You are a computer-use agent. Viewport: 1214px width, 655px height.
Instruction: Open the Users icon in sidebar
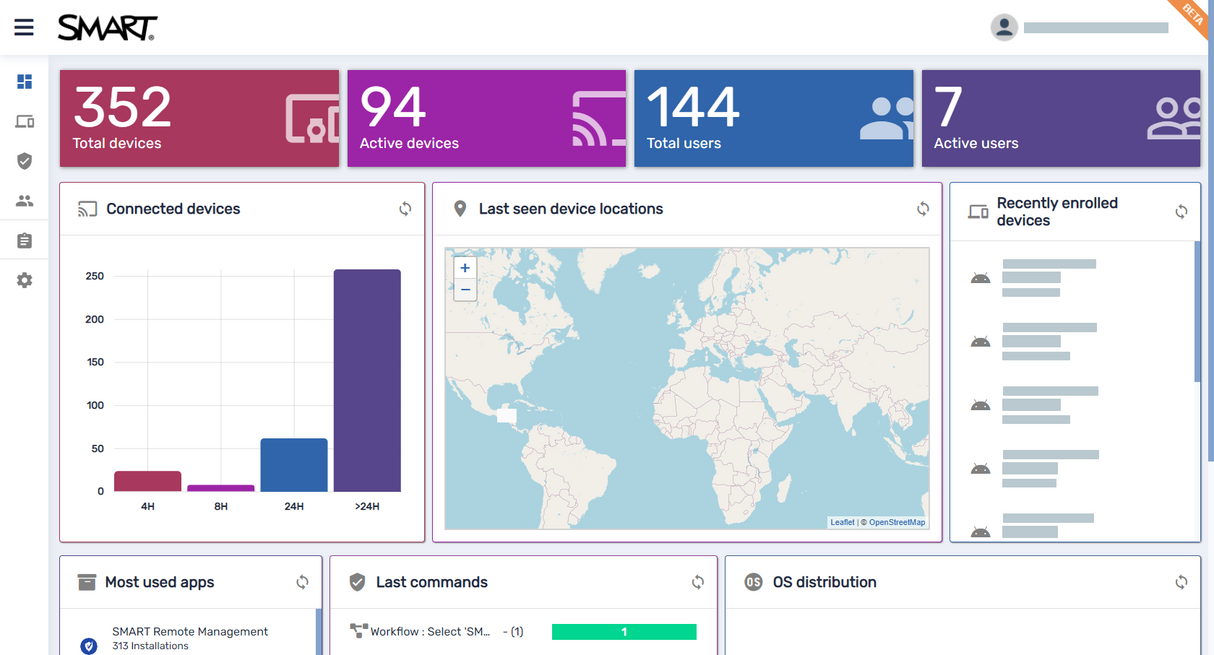[25, 201]
